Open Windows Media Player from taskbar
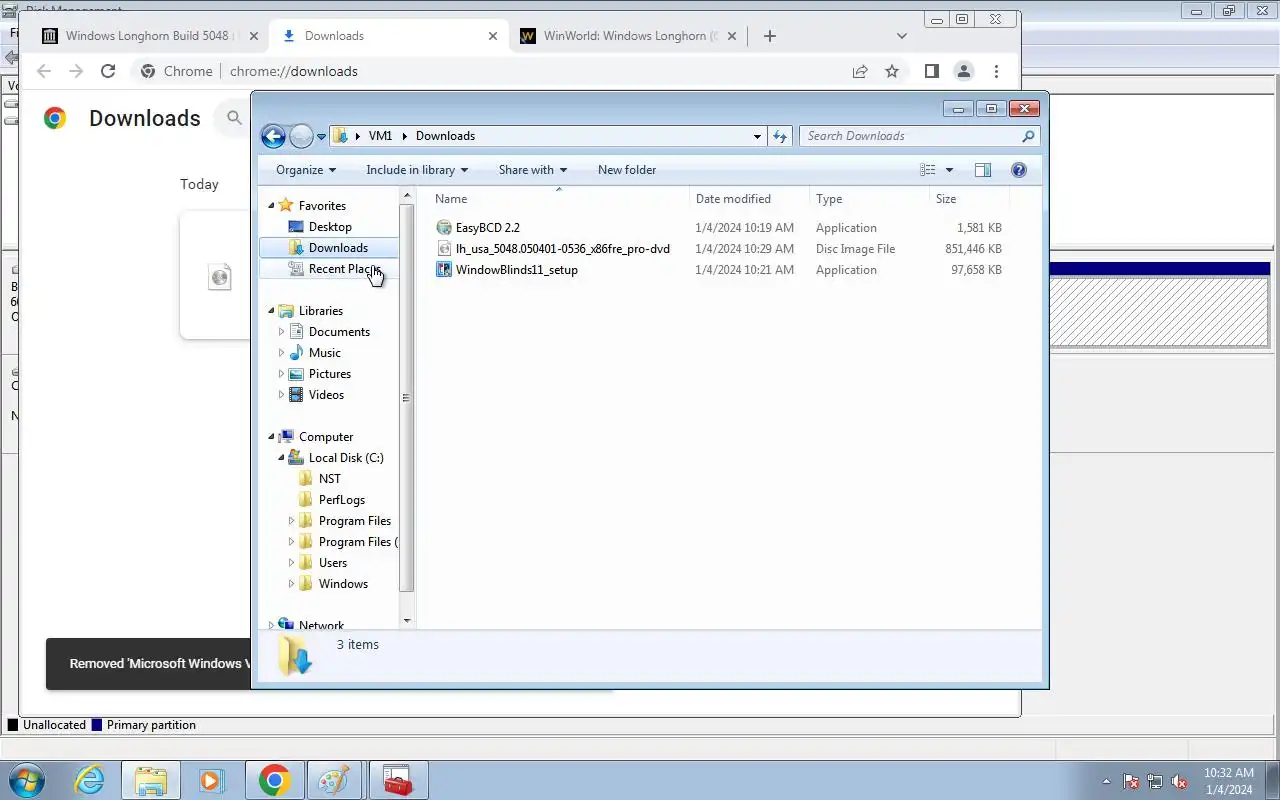Screen dimensions: 1280x800 (211, 780)
